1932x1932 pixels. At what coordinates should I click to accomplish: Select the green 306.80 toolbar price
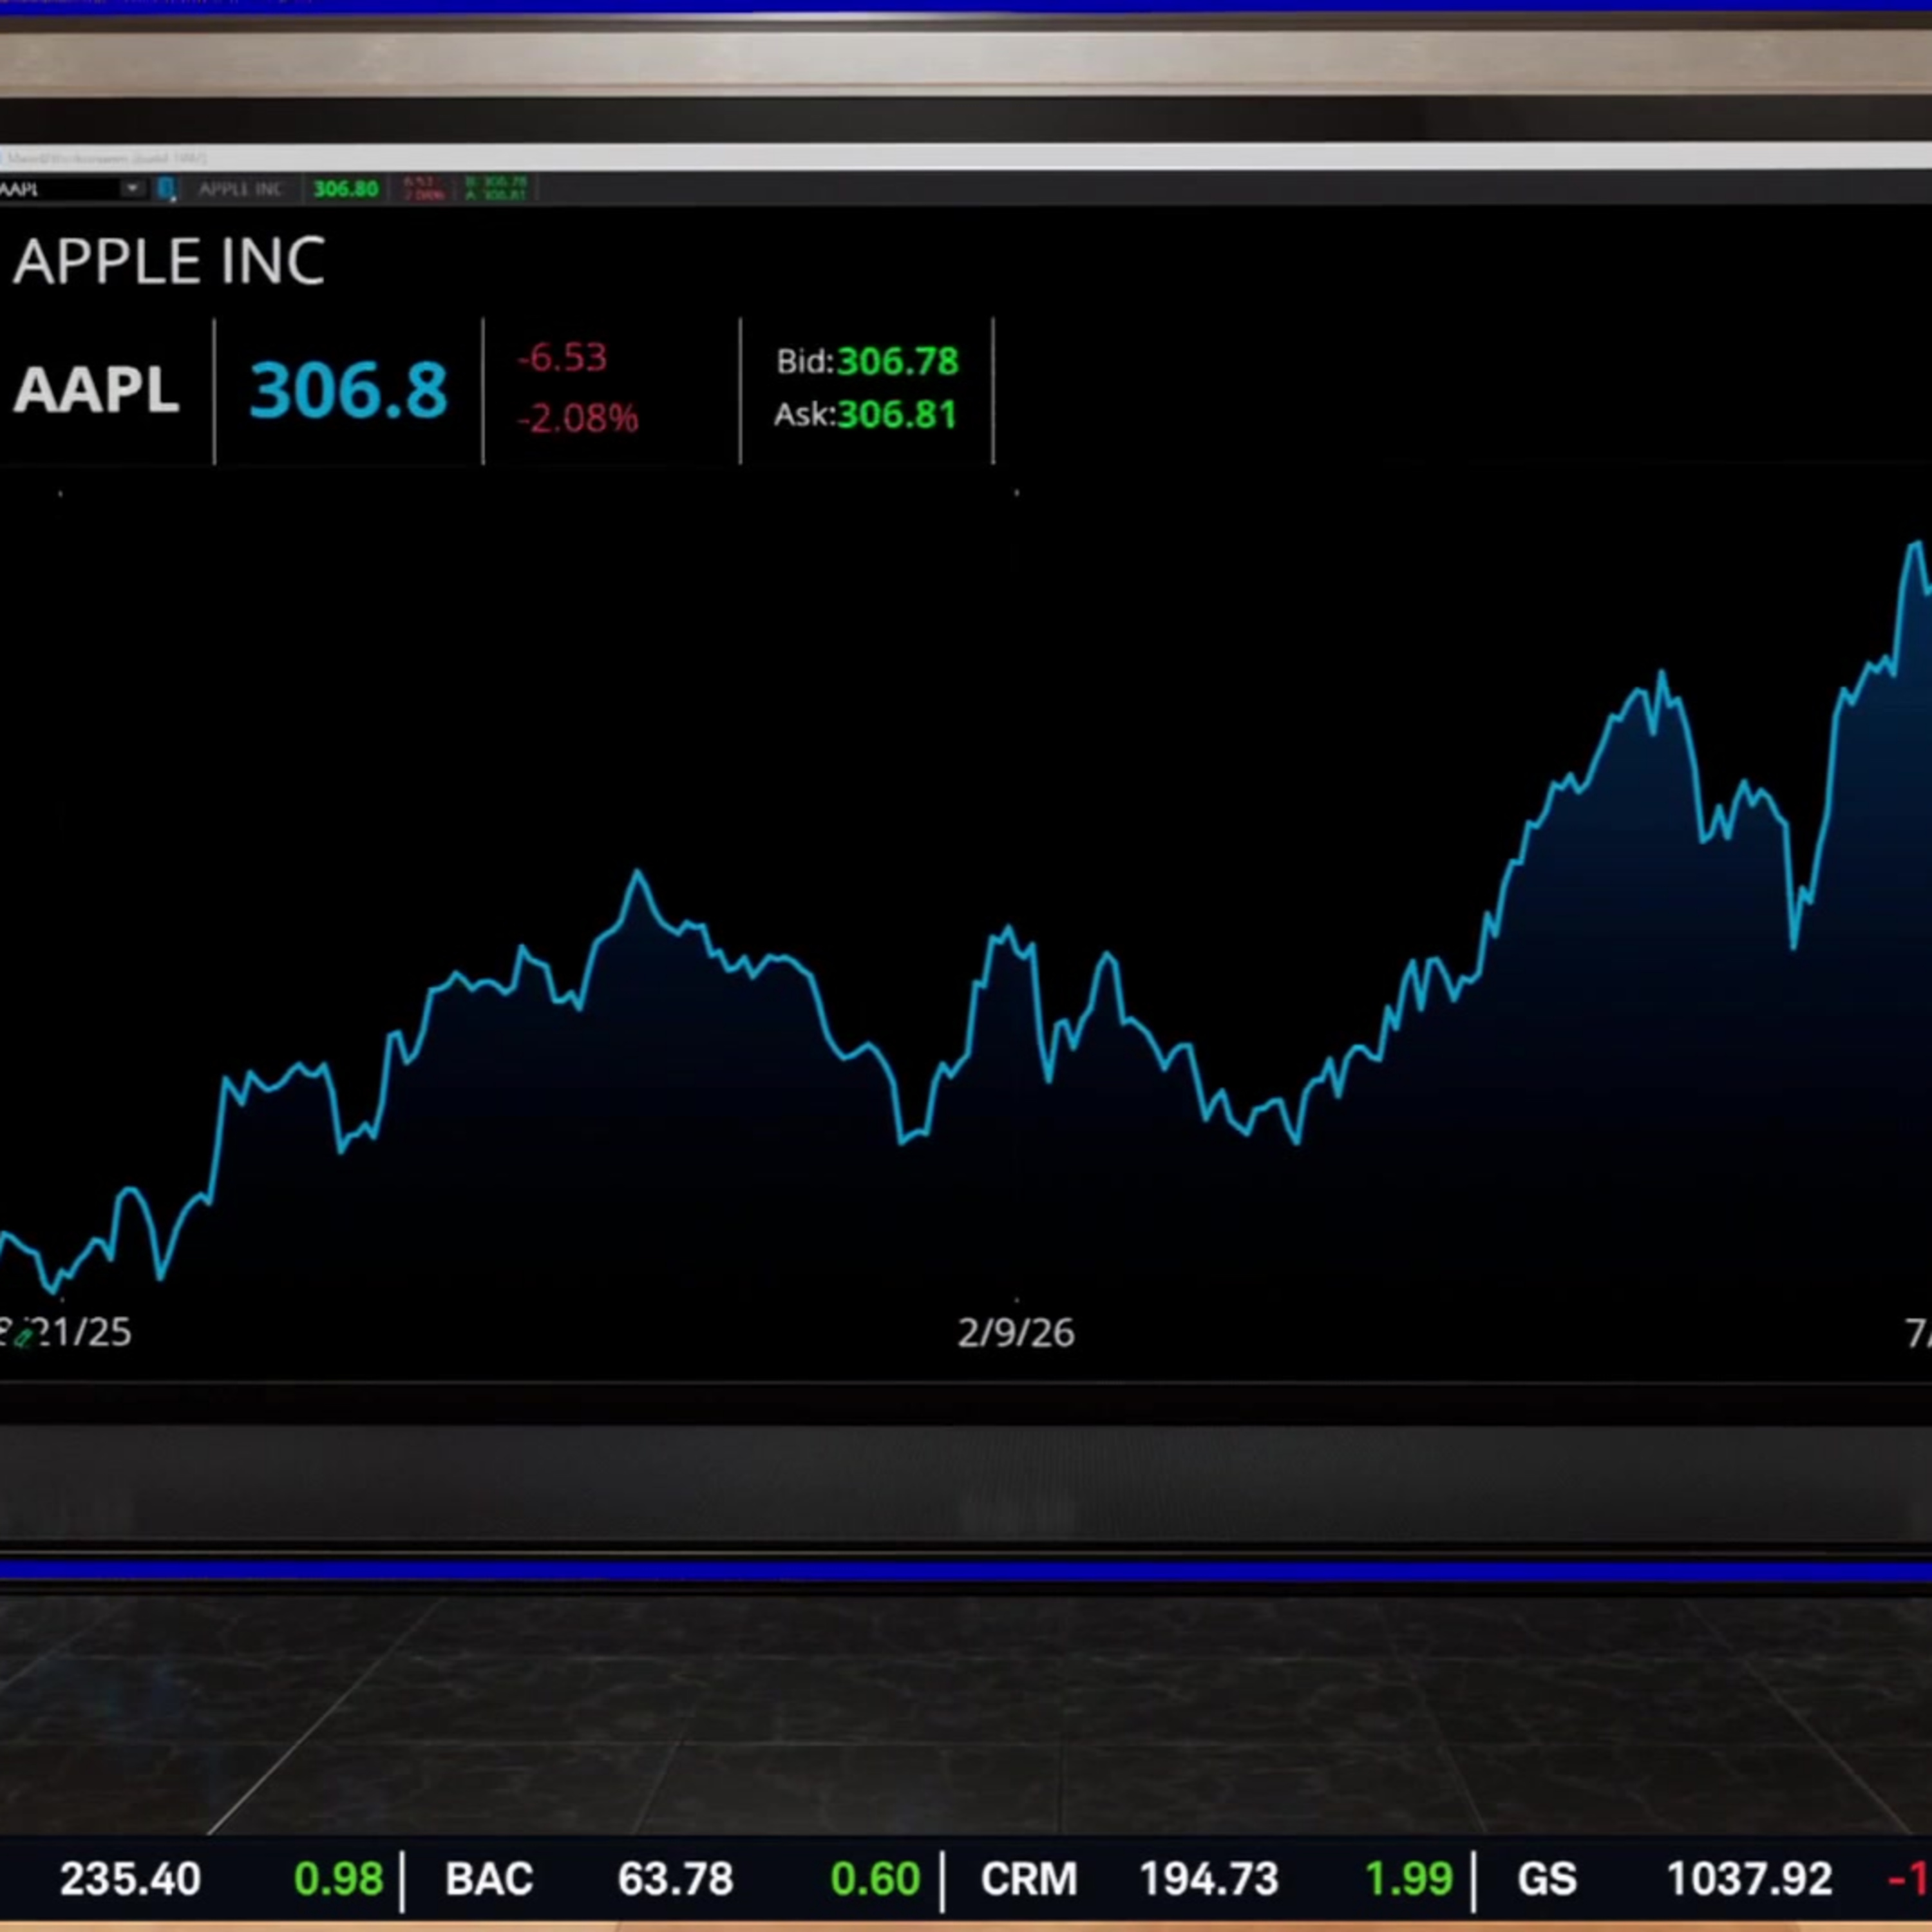[346, 189]
